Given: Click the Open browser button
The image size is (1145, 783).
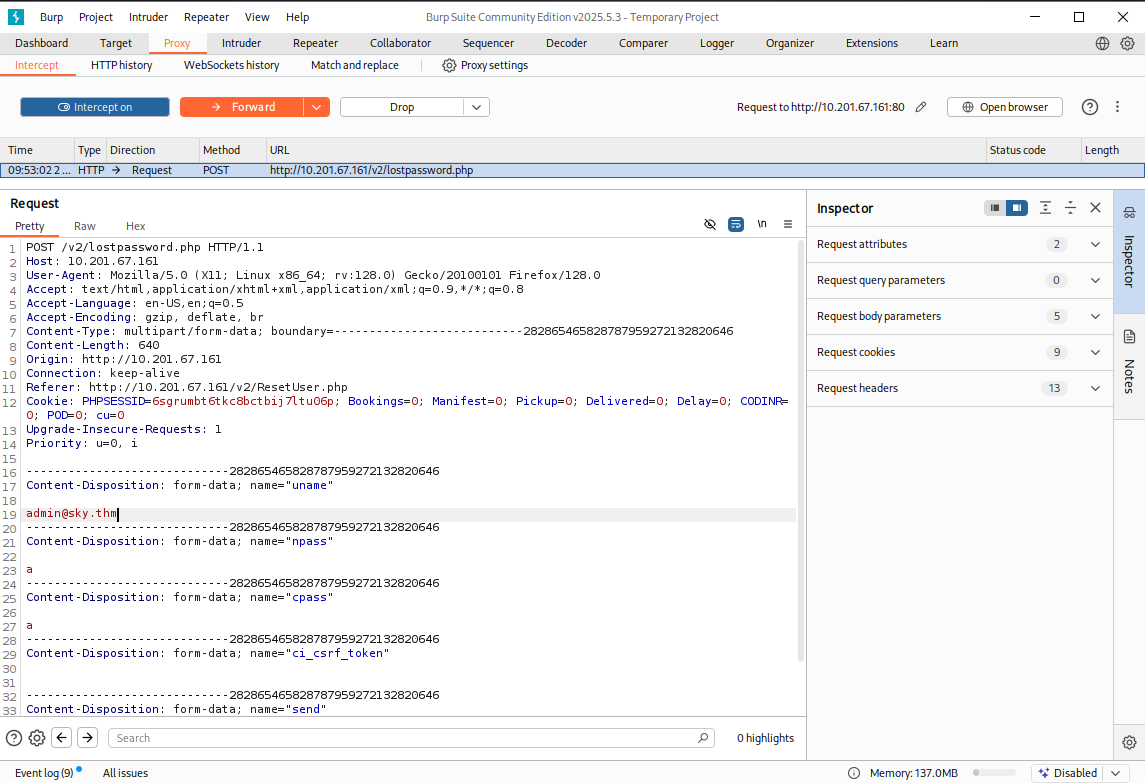Looking at the screenshot, I should [1005, 107].
